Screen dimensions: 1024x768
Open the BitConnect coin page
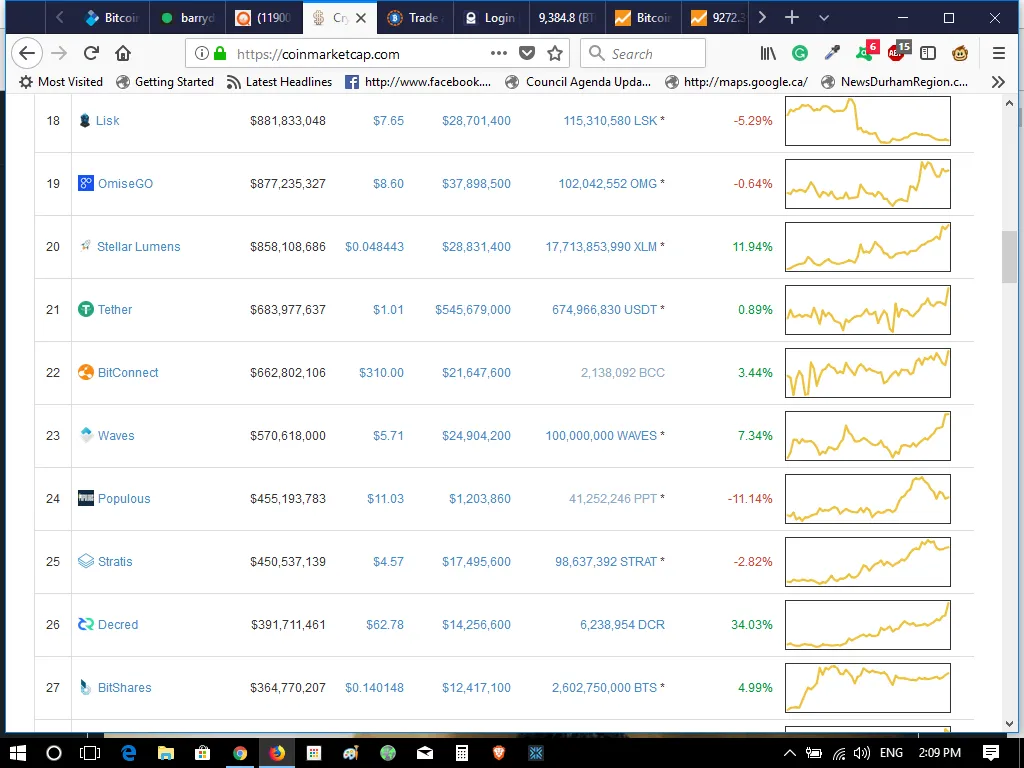click(x=128, y=373)
